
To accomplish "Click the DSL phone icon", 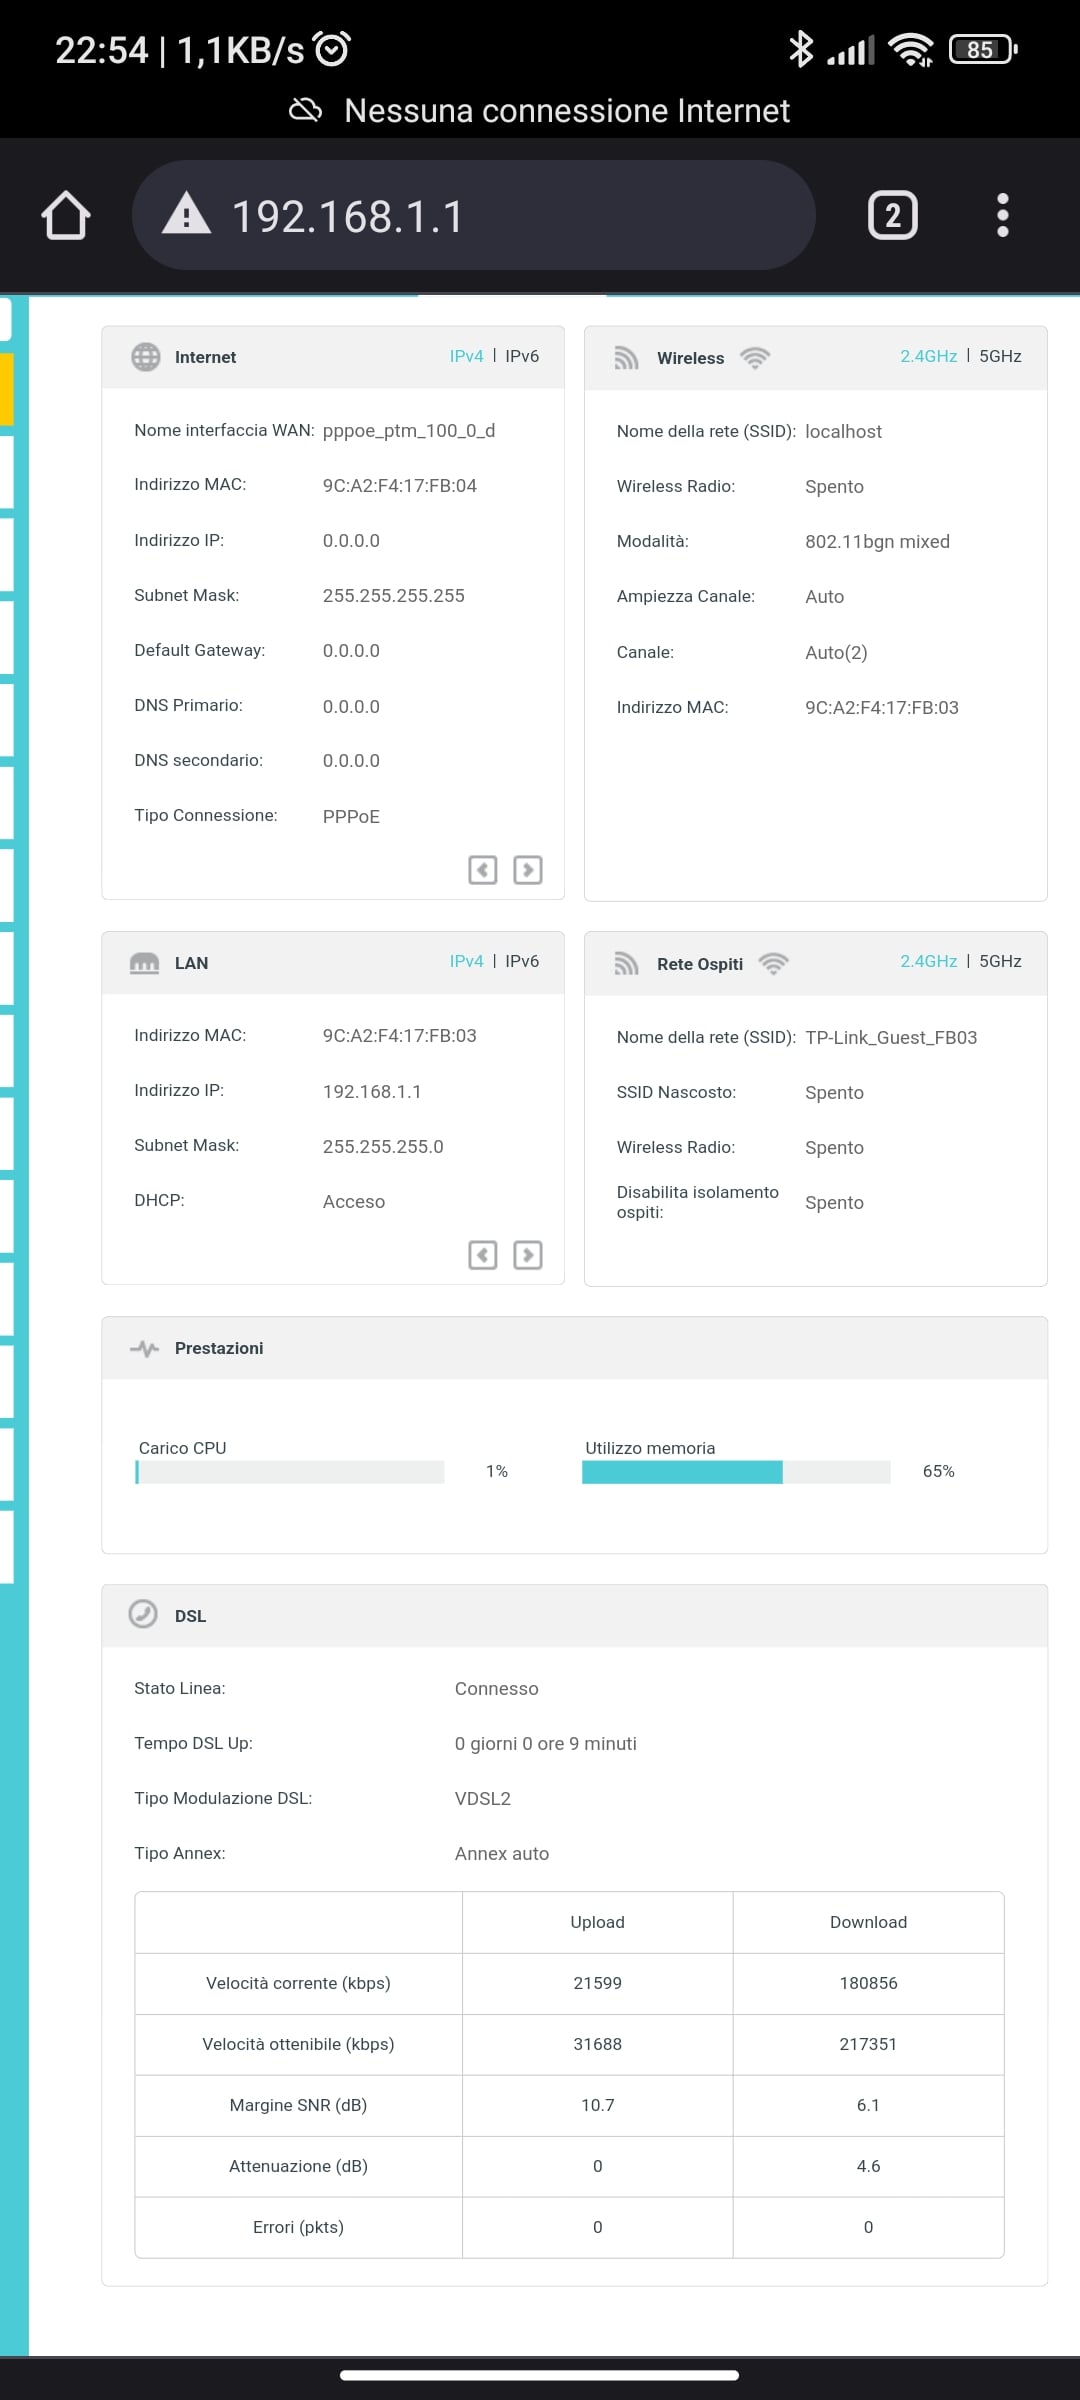I will (144, 1615).
